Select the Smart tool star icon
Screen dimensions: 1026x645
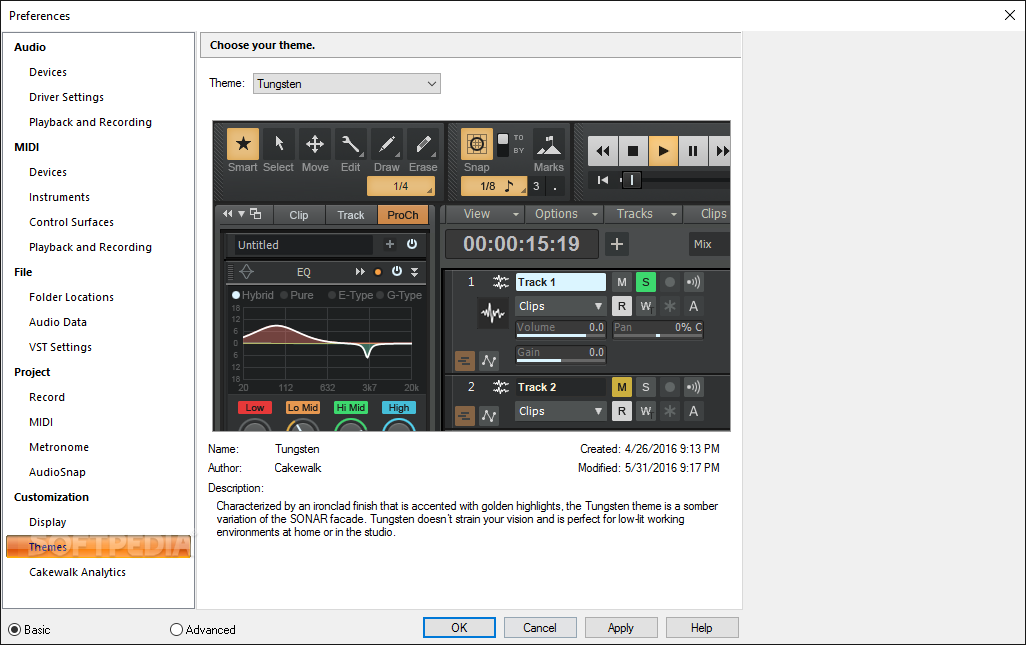[243, 144]
